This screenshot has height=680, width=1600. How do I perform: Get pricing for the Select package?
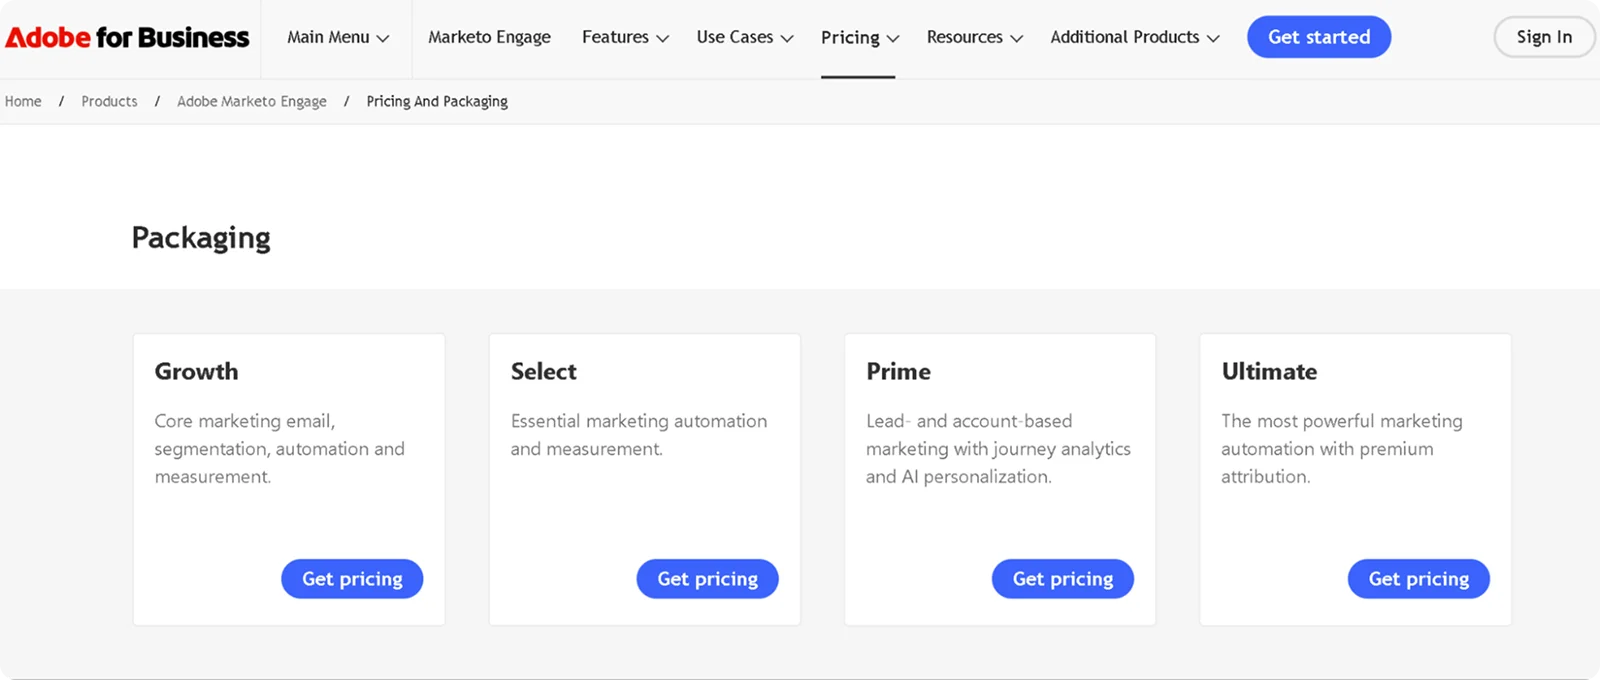pyautogui.click(x=707, y=579)
